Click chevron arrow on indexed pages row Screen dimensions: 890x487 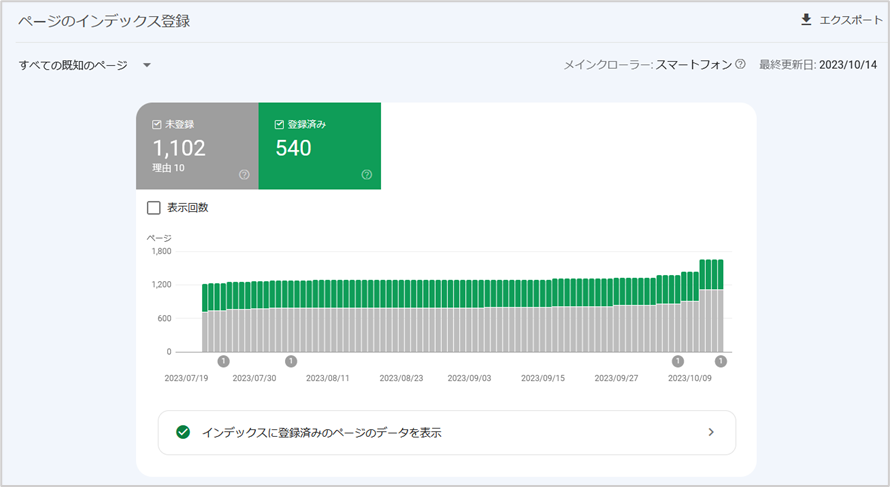(x=711, y=433)
